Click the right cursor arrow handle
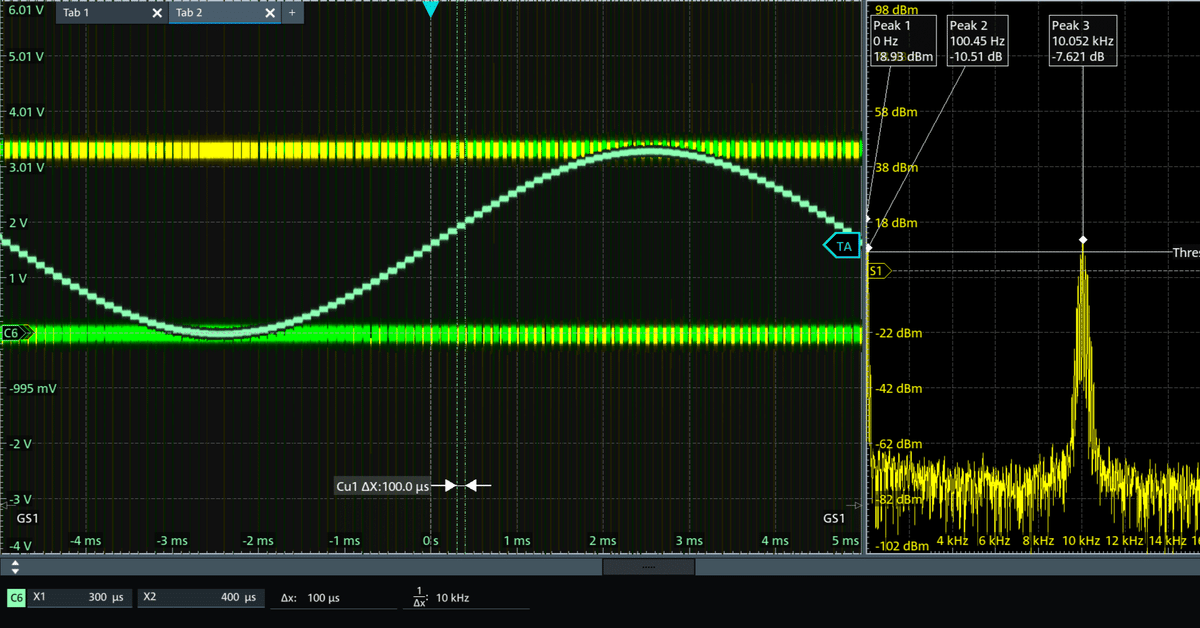Image resolution: width=1200 pixels, height=628 pixels. point(480,485)
